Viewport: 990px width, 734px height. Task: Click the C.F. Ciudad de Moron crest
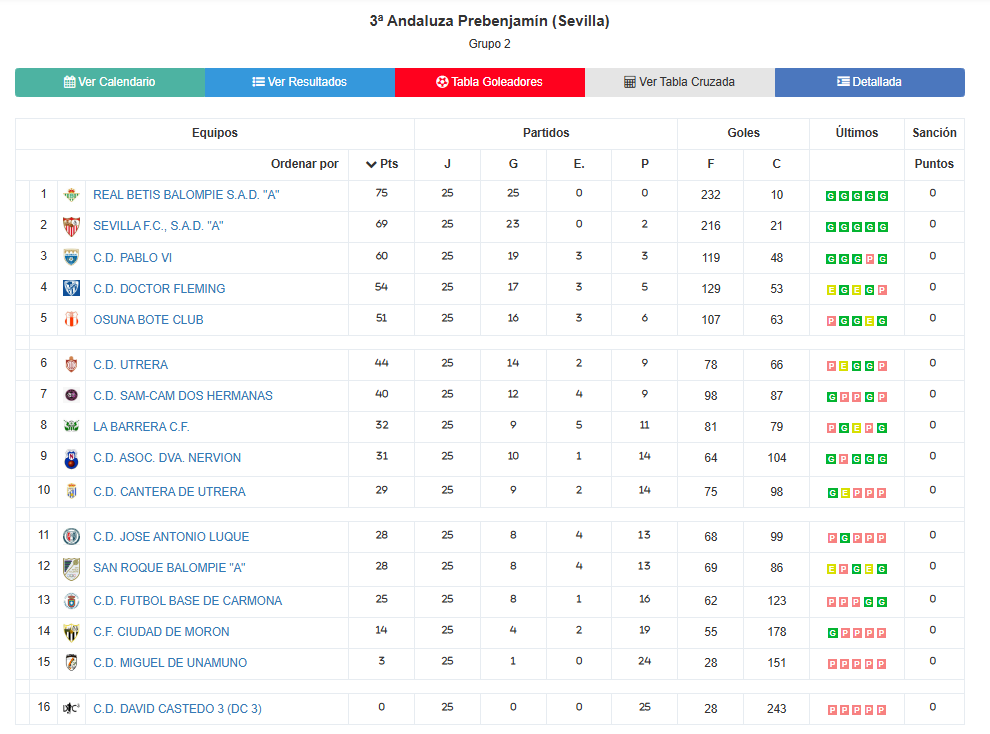coord(71,632)
